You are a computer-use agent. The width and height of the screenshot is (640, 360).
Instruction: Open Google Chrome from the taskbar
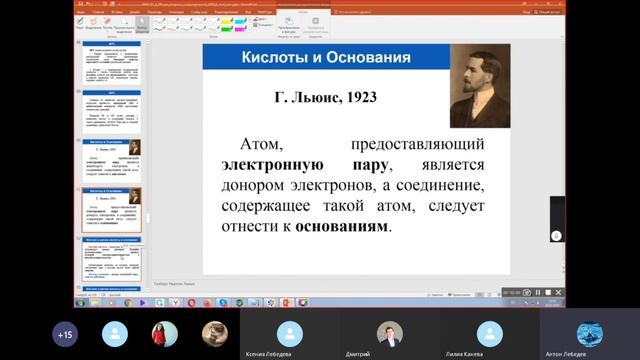(x=128, y=303)
